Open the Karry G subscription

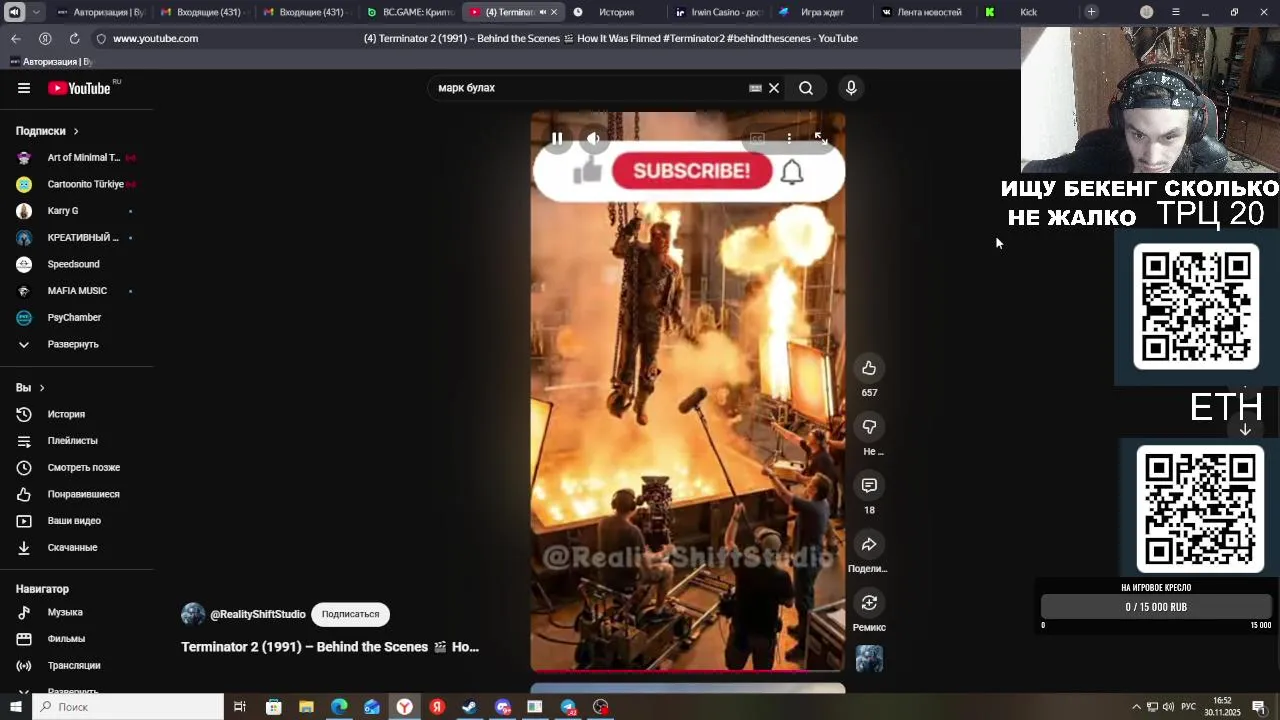(77, 211)
